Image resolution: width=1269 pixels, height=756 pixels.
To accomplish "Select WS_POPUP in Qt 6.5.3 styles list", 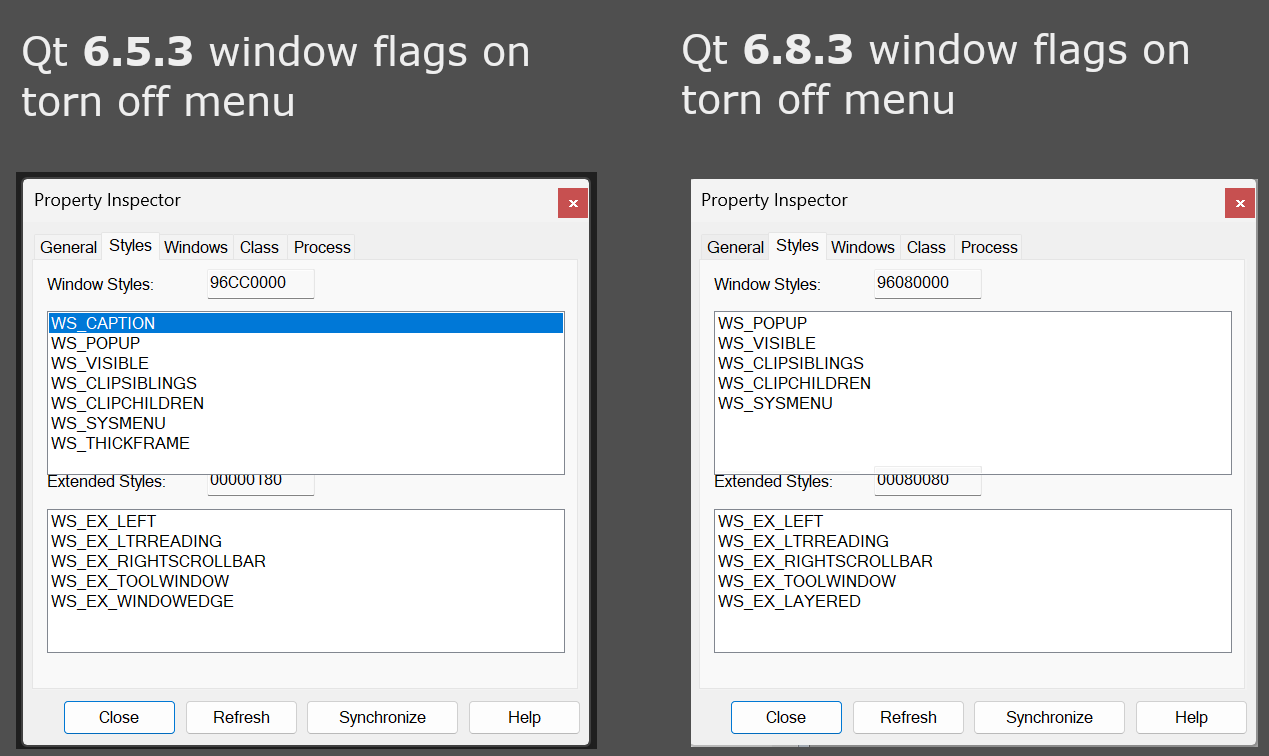I will (306, 343).
